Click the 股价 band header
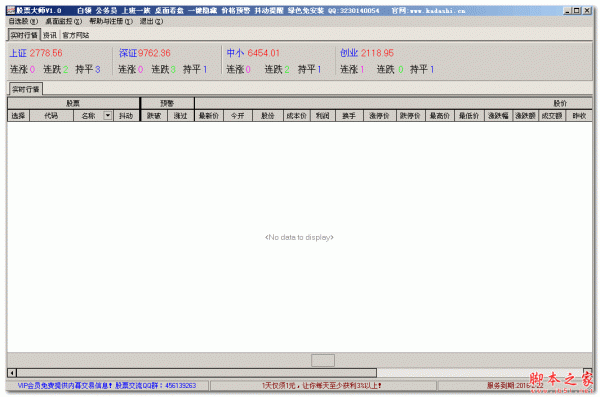This screenshot has width=600, height=397. point(393,103)
